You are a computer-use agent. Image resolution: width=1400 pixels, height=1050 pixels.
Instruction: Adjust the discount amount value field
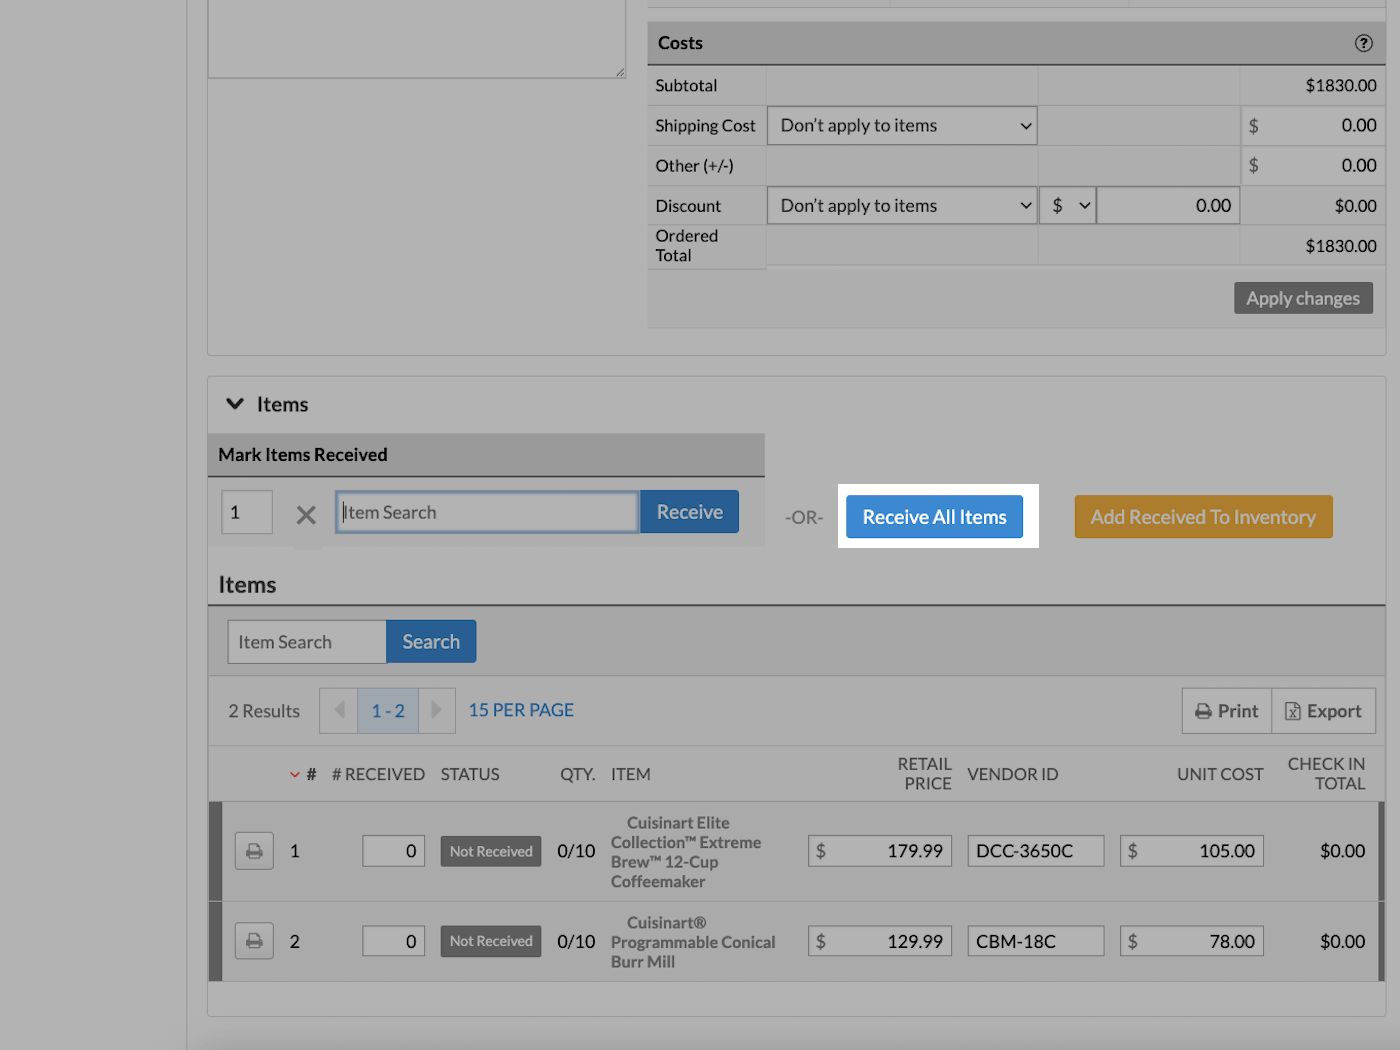coord(1167,205)
